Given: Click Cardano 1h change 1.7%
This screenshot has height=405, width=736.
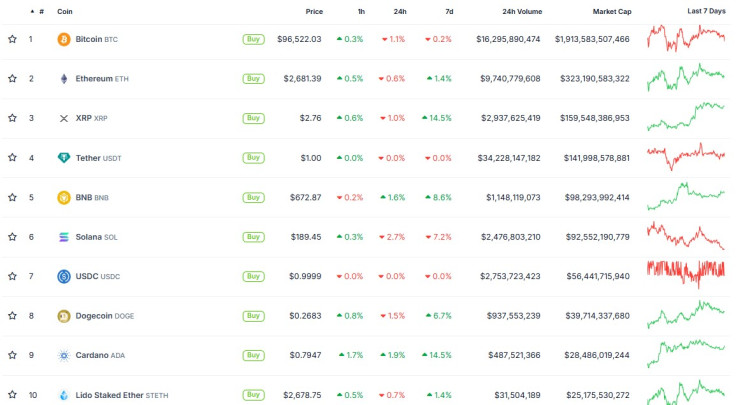Looking at the screenshot, I should [351, 355].
